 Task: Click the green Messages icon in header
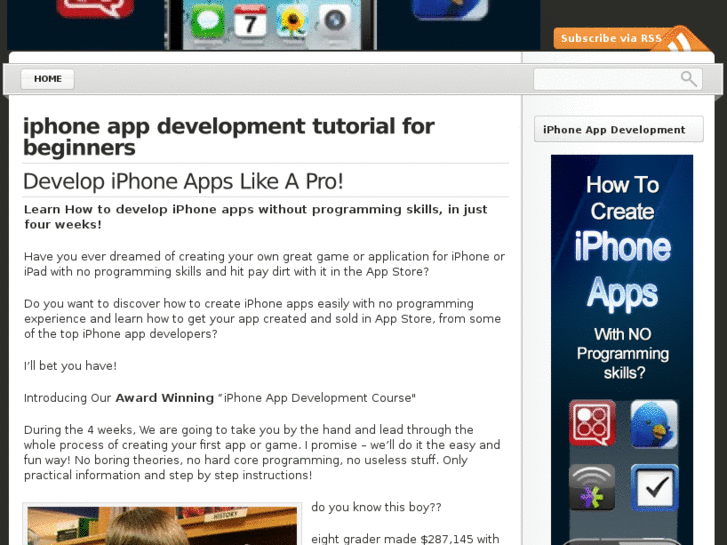click(208, 20)
